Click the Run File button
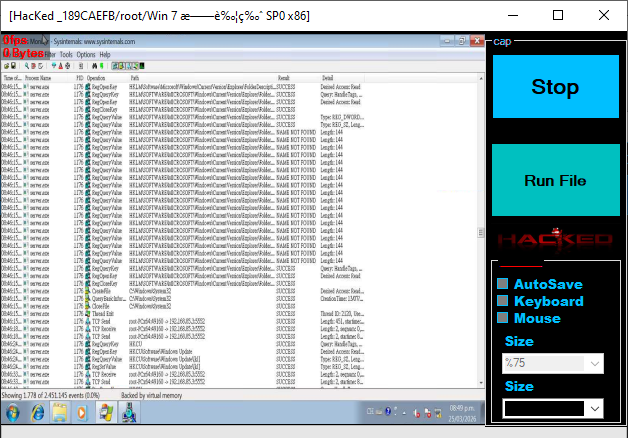 click(555, 180)
